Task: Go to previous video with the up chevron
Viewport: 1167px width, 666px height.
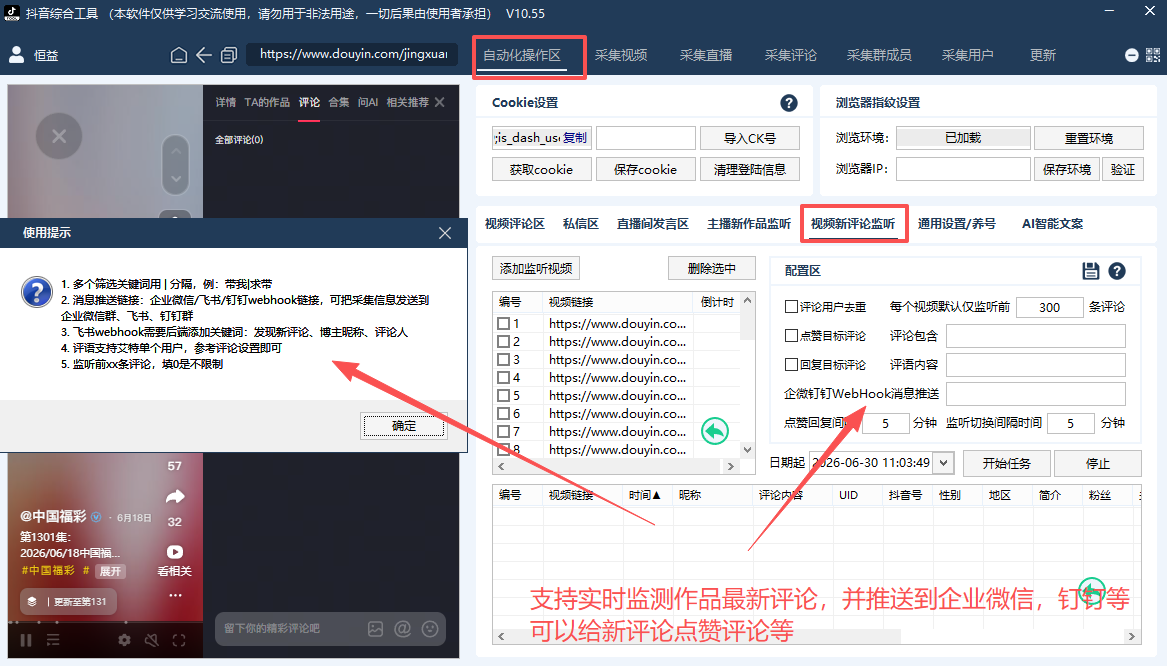Action: (176, 151)
